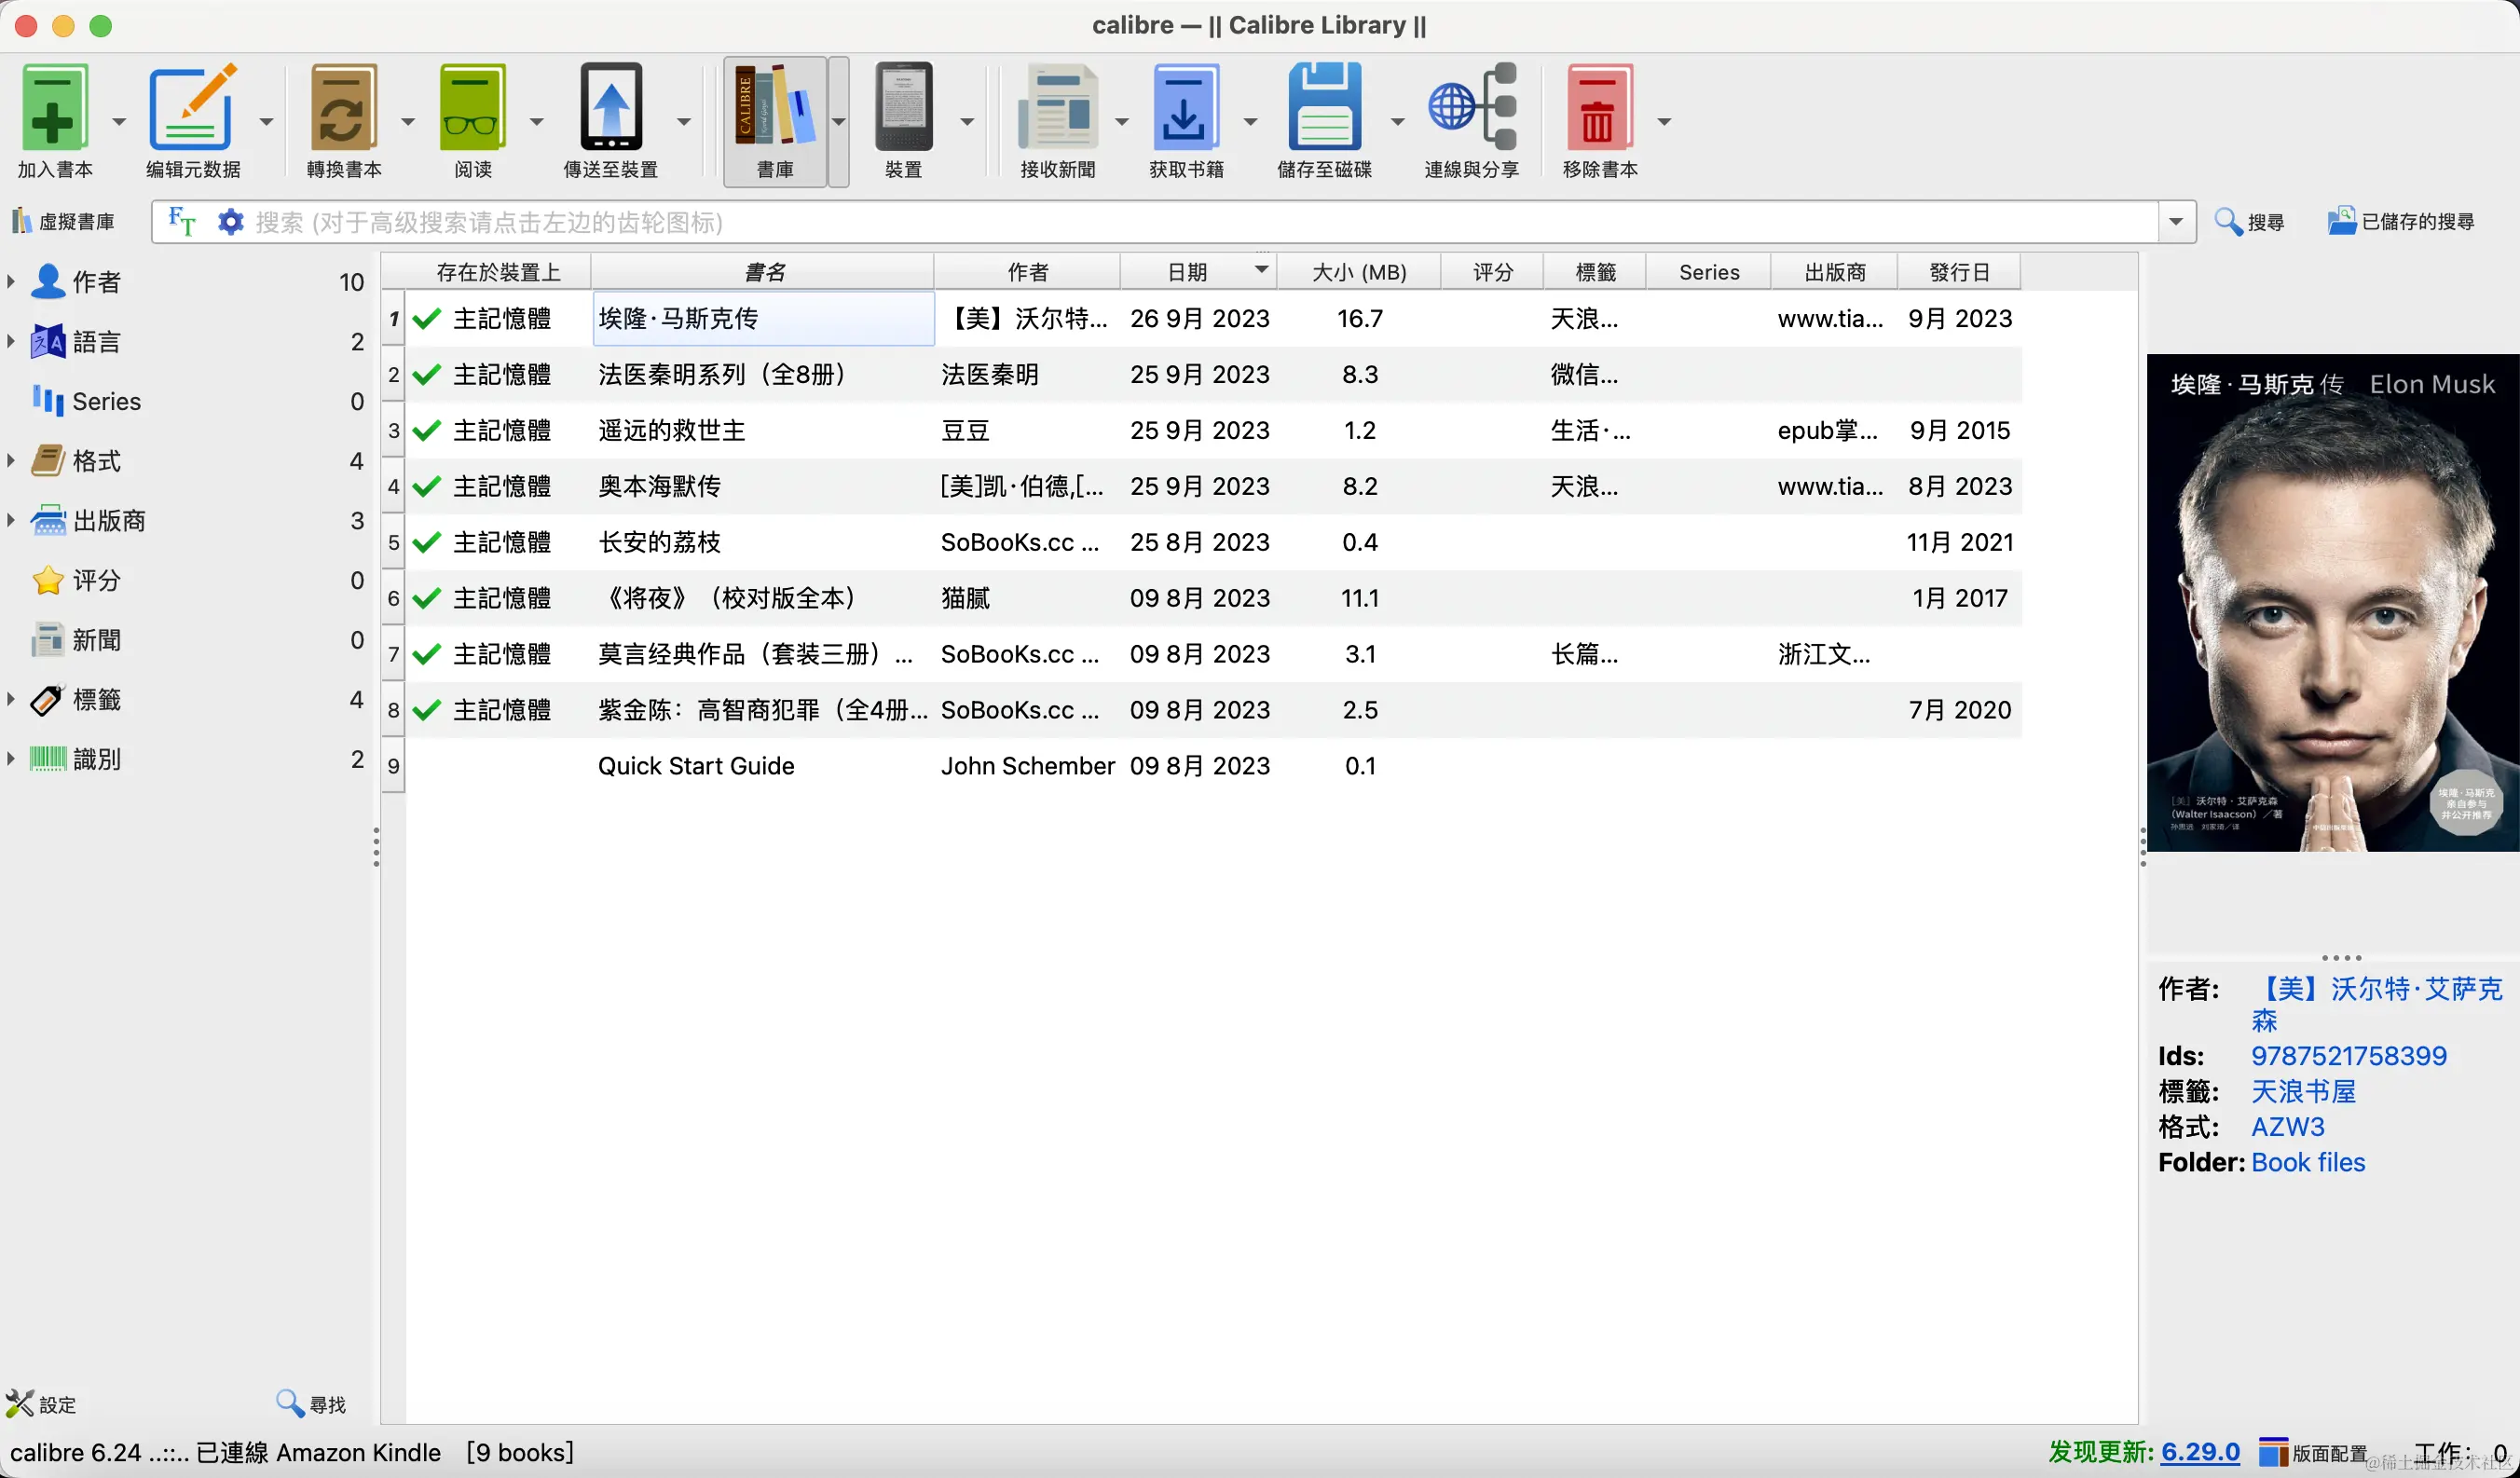2520x1478 pixels.
Task: Open the Book files folder link
Action: point(2308,1162)
